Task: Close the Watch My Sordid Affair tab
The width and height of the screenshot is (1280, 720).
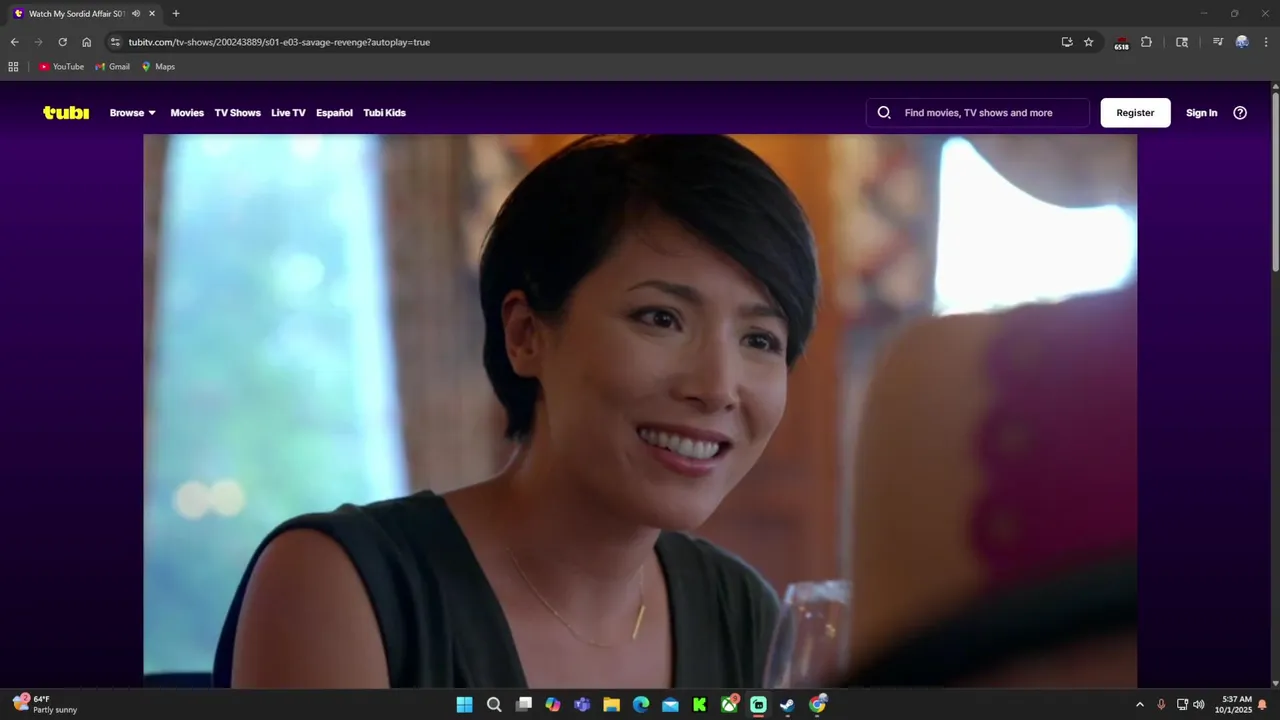Action: point(152,14)
